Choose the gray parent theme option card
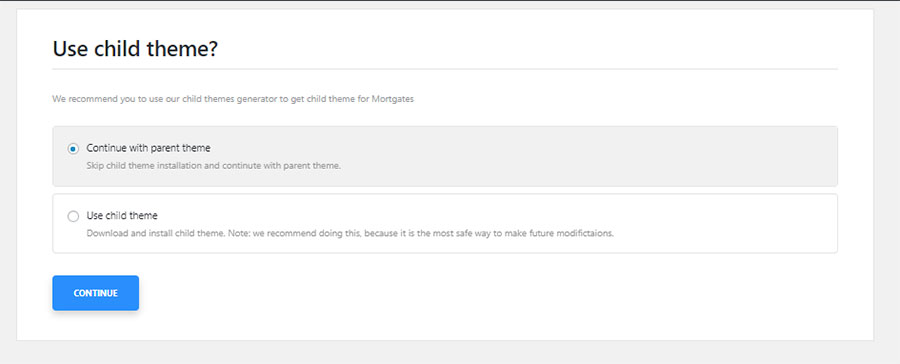Screen dimensions: 900x364 tap(445, 156)
